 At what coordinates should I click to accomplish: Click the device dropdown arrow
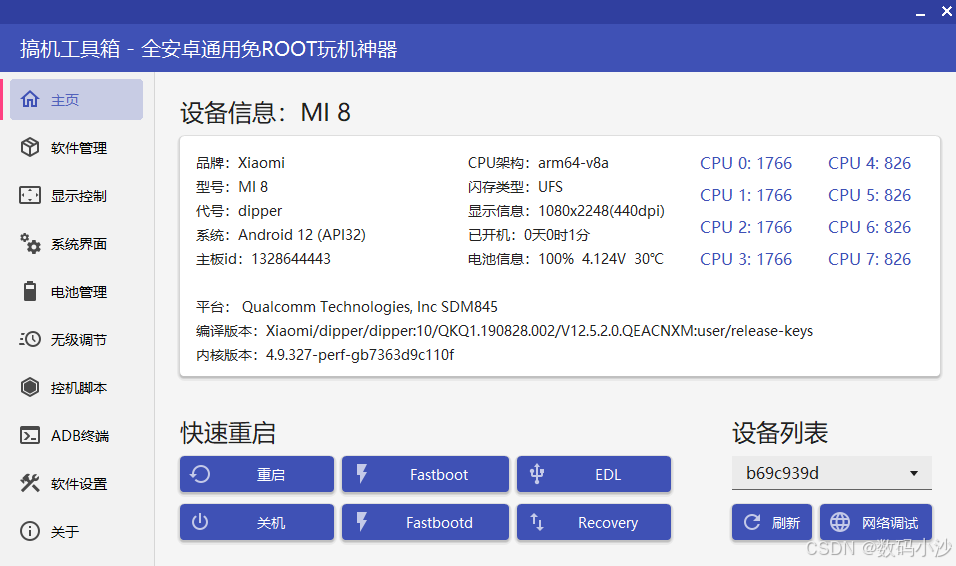click(x=914, y=473)
